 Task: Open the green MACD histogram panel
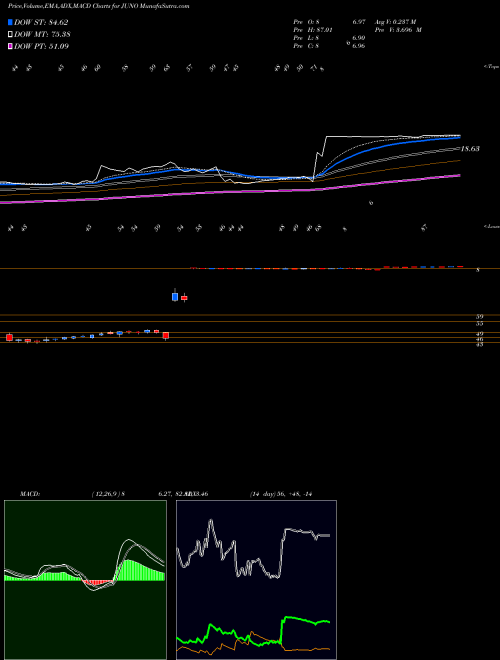[x=85, y=580]
